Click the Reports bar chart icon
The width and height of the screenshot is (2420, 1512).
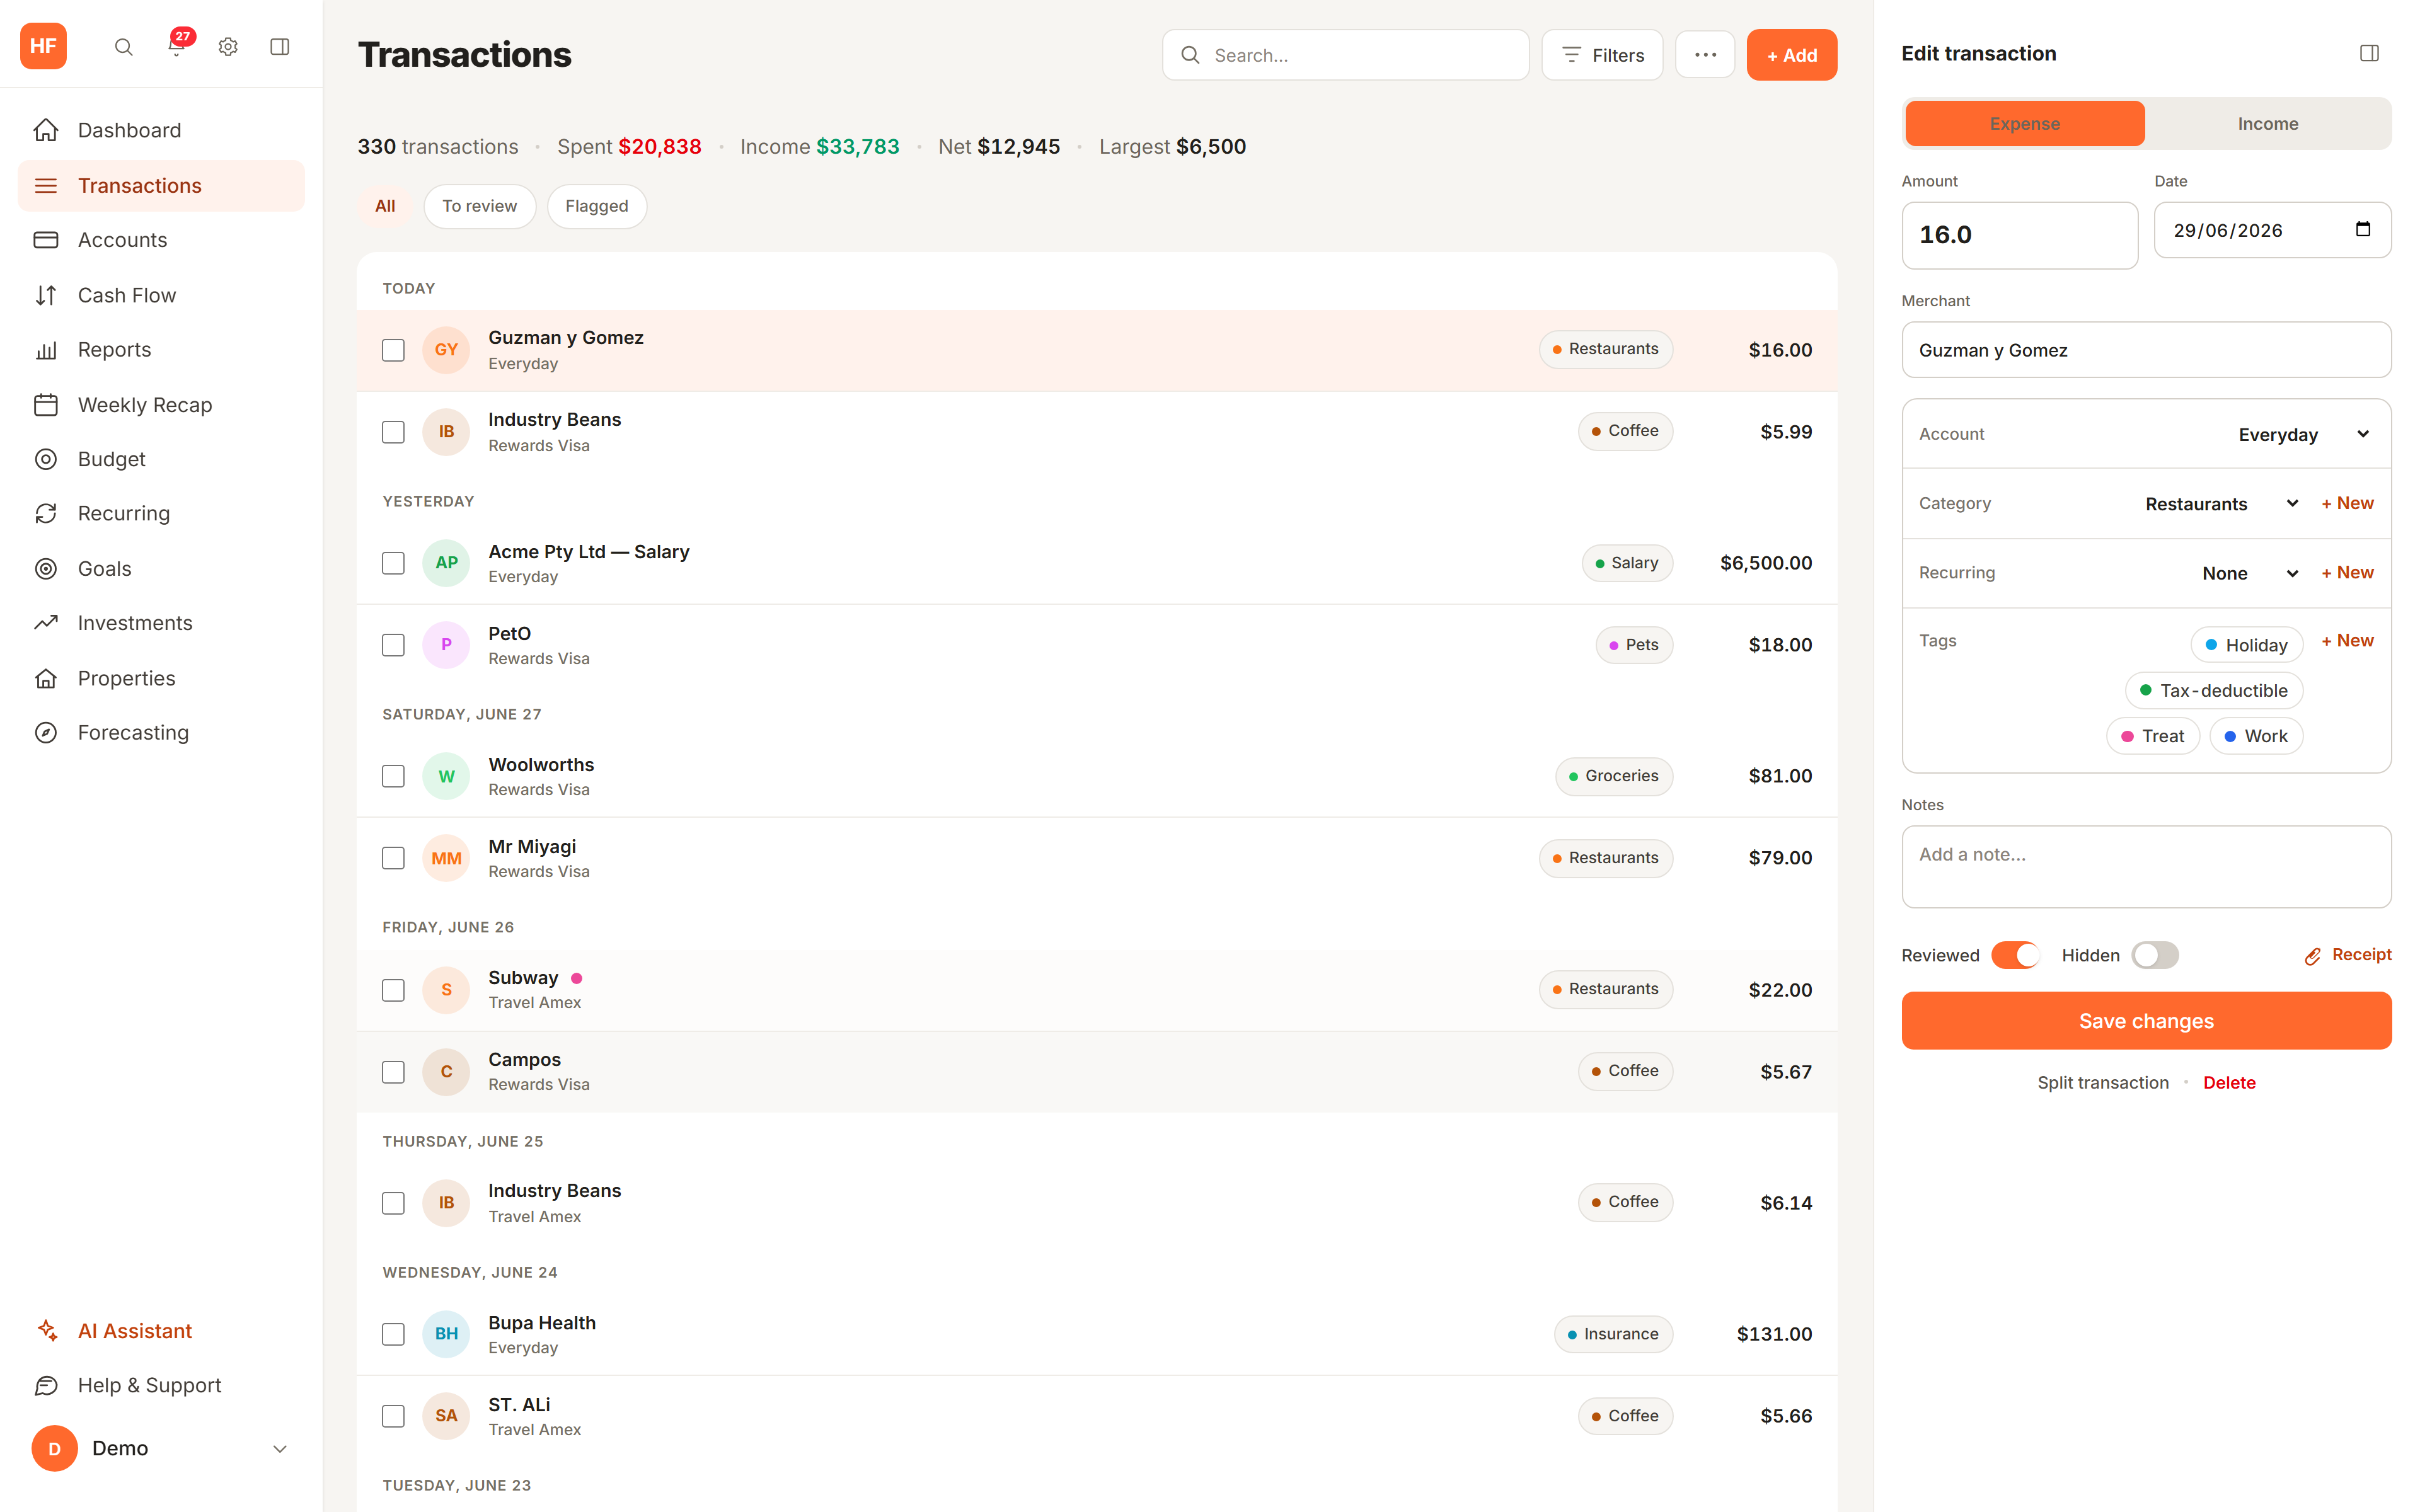[x=46, y=350]
